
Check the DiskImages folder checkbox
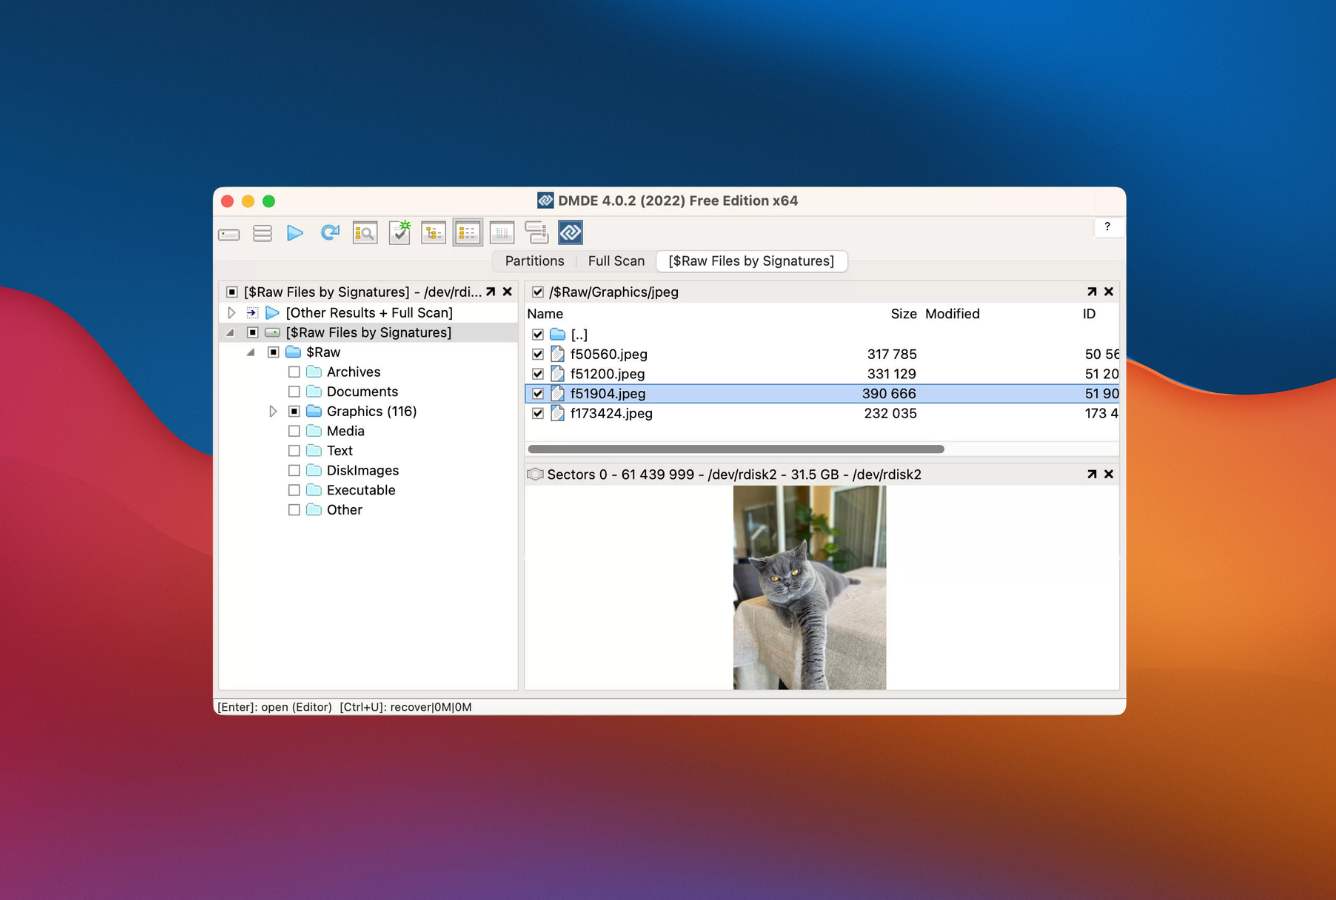click(x=294, y=470)
